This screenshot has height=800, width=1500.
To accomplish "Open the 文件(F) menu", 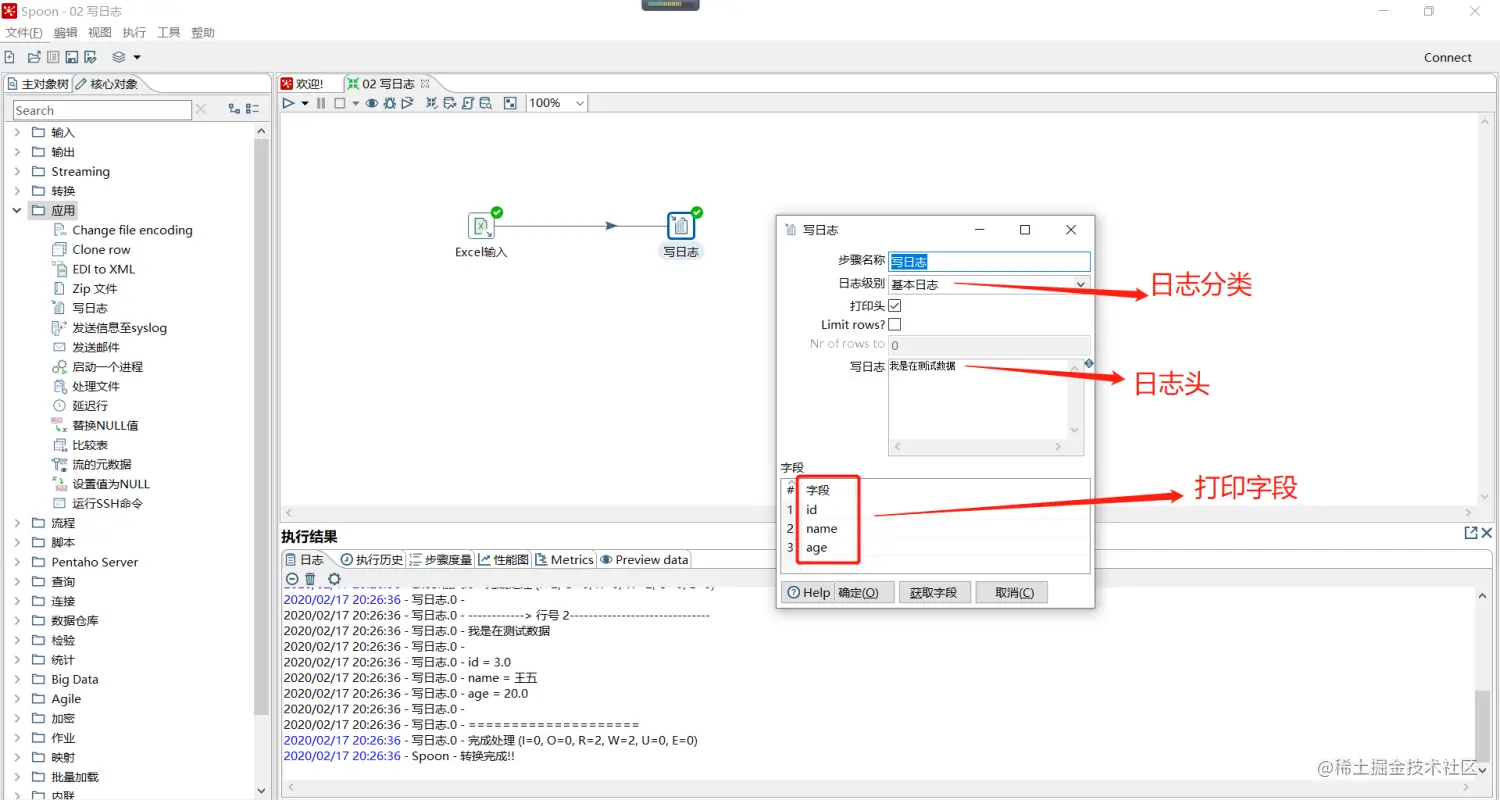I will click(x=24, y=33).
